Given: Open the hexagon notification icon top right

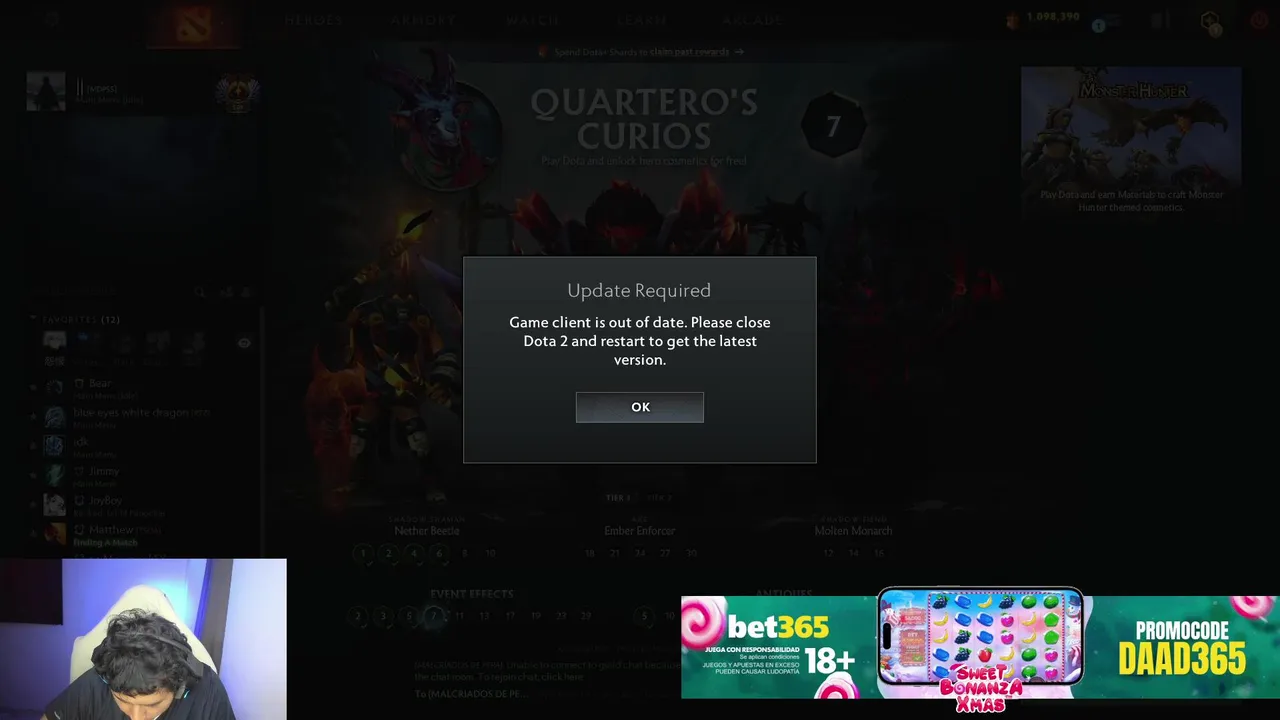Looking at the screenshot, I should pos(1210,22).
